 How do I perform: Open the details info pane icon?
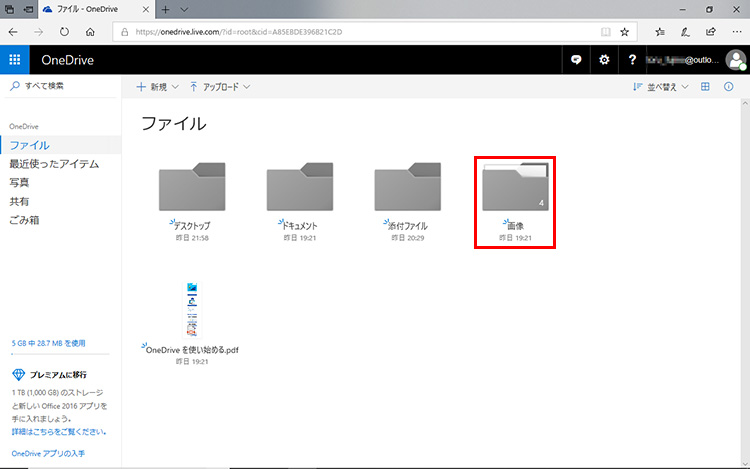pos(729,87)
